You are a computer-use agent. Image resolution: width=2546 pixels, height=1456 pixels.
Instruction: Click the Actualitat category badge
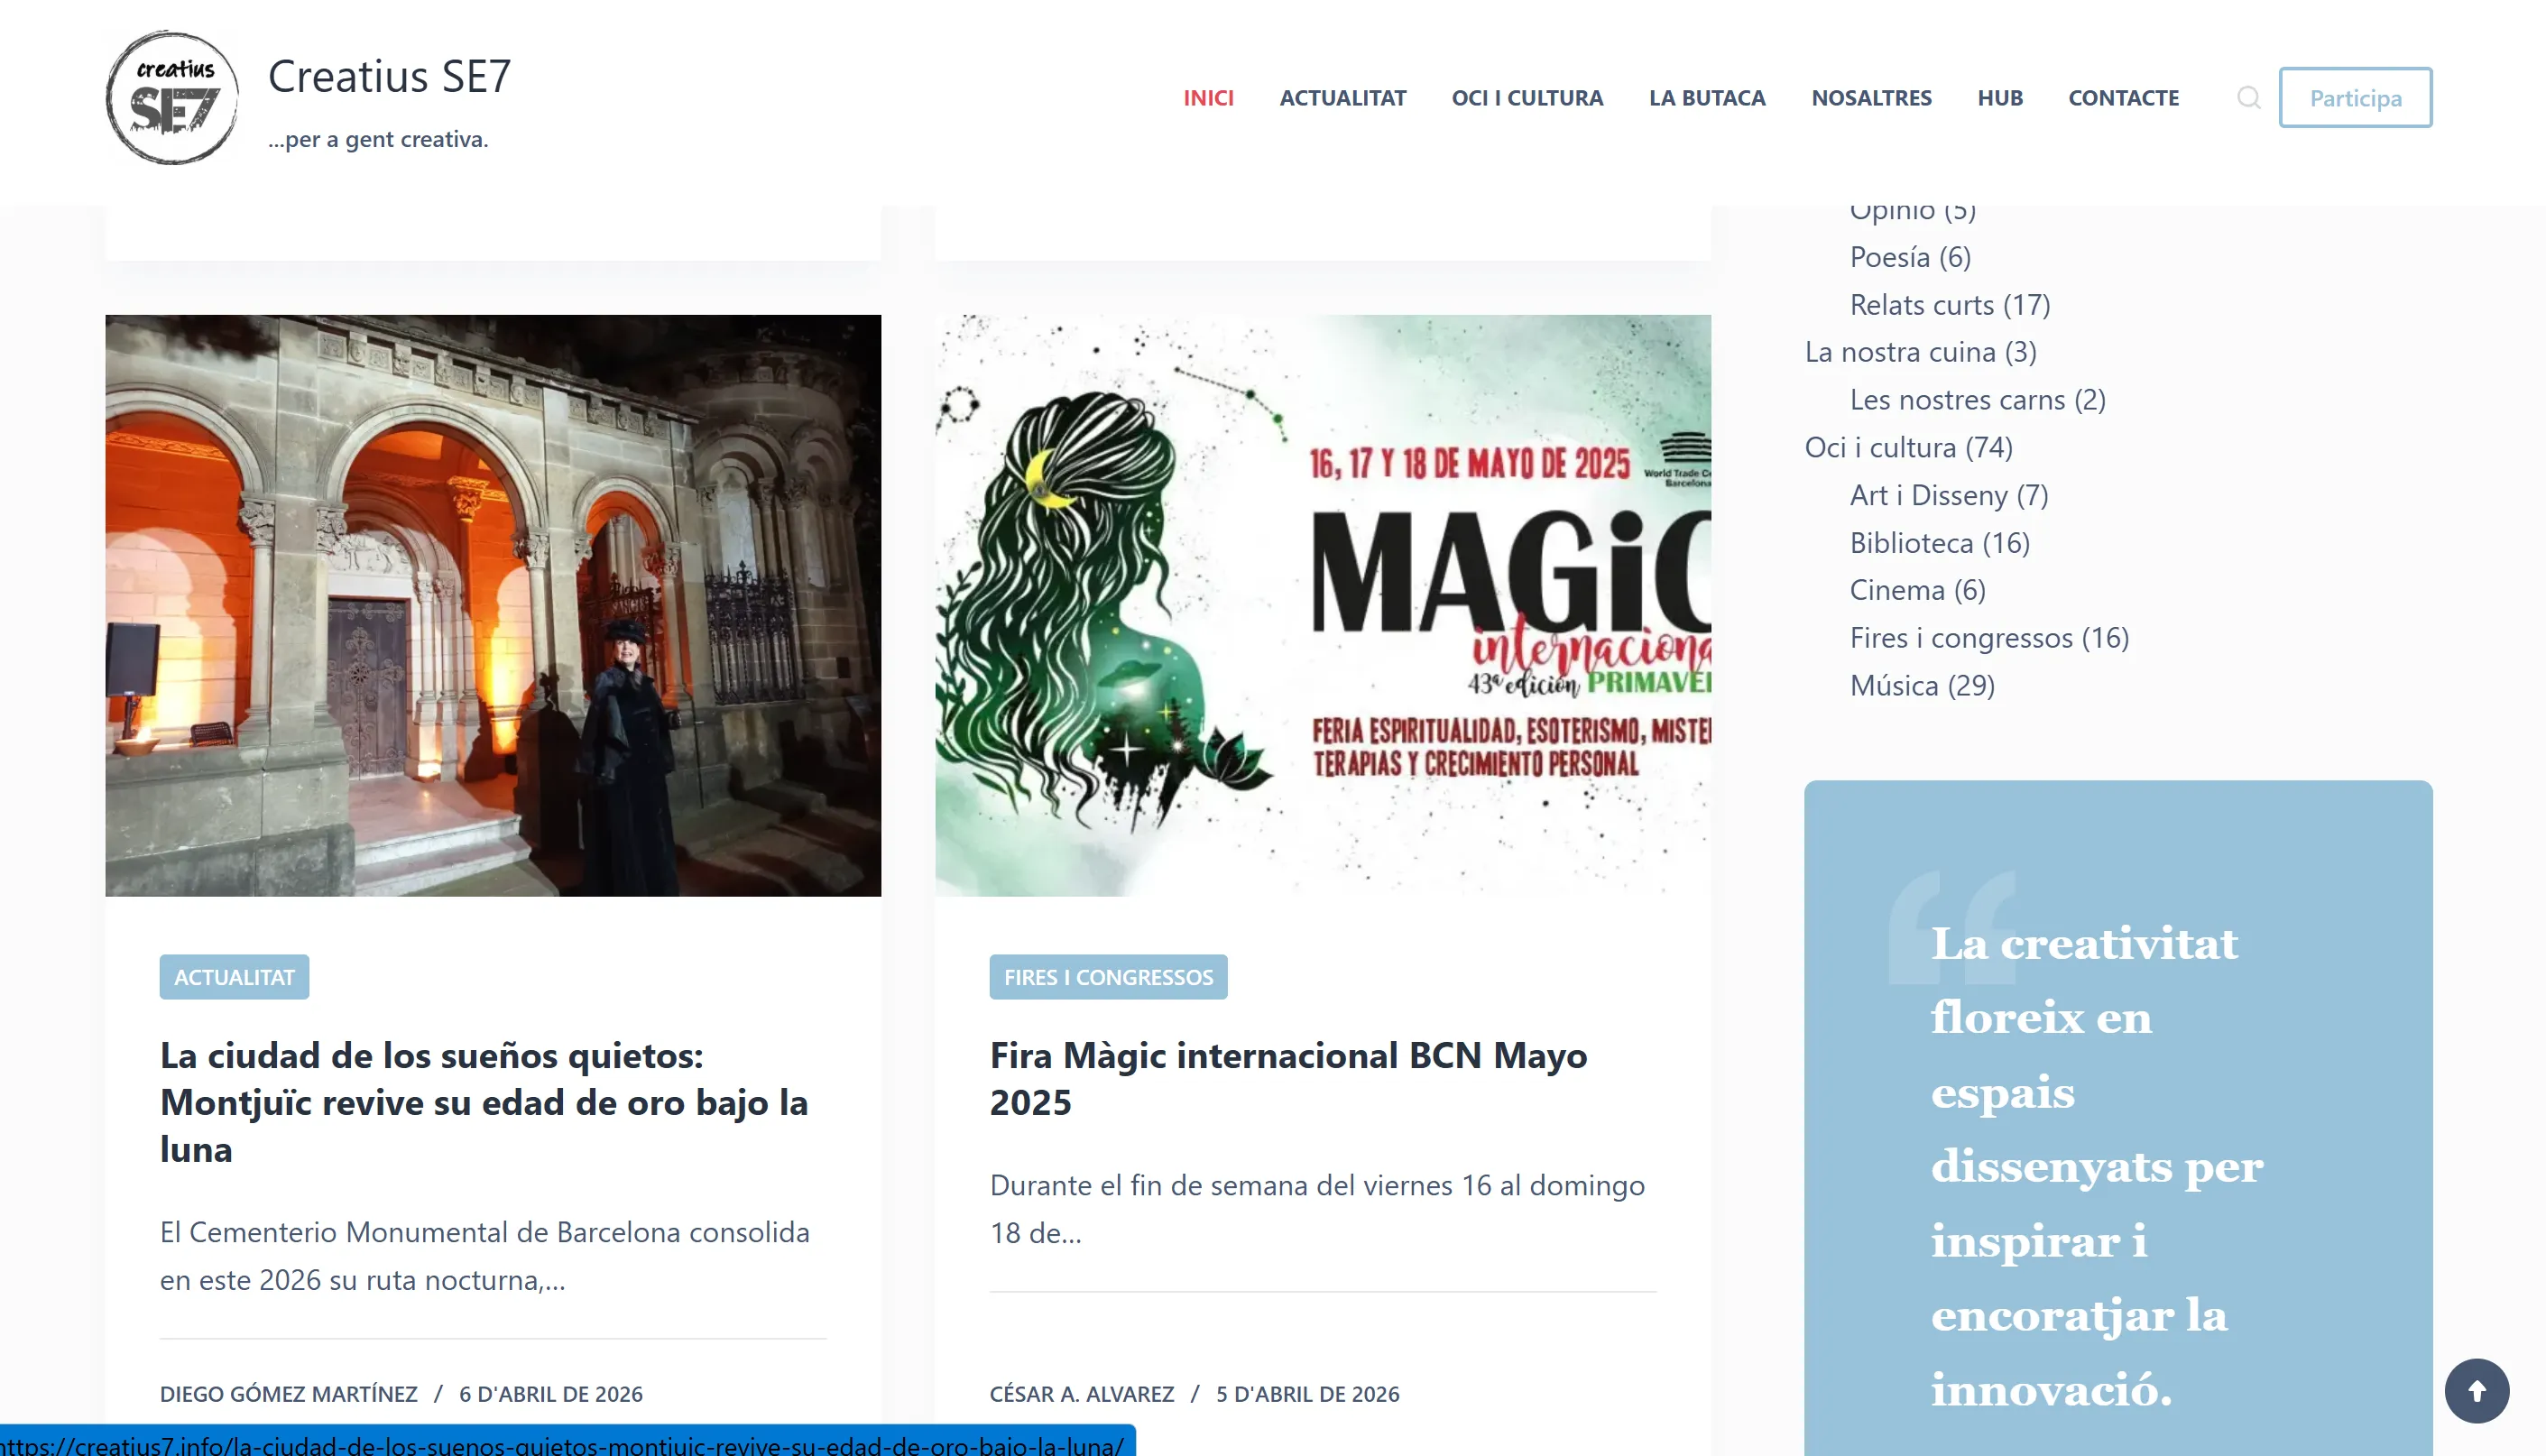tap(234, 976)
